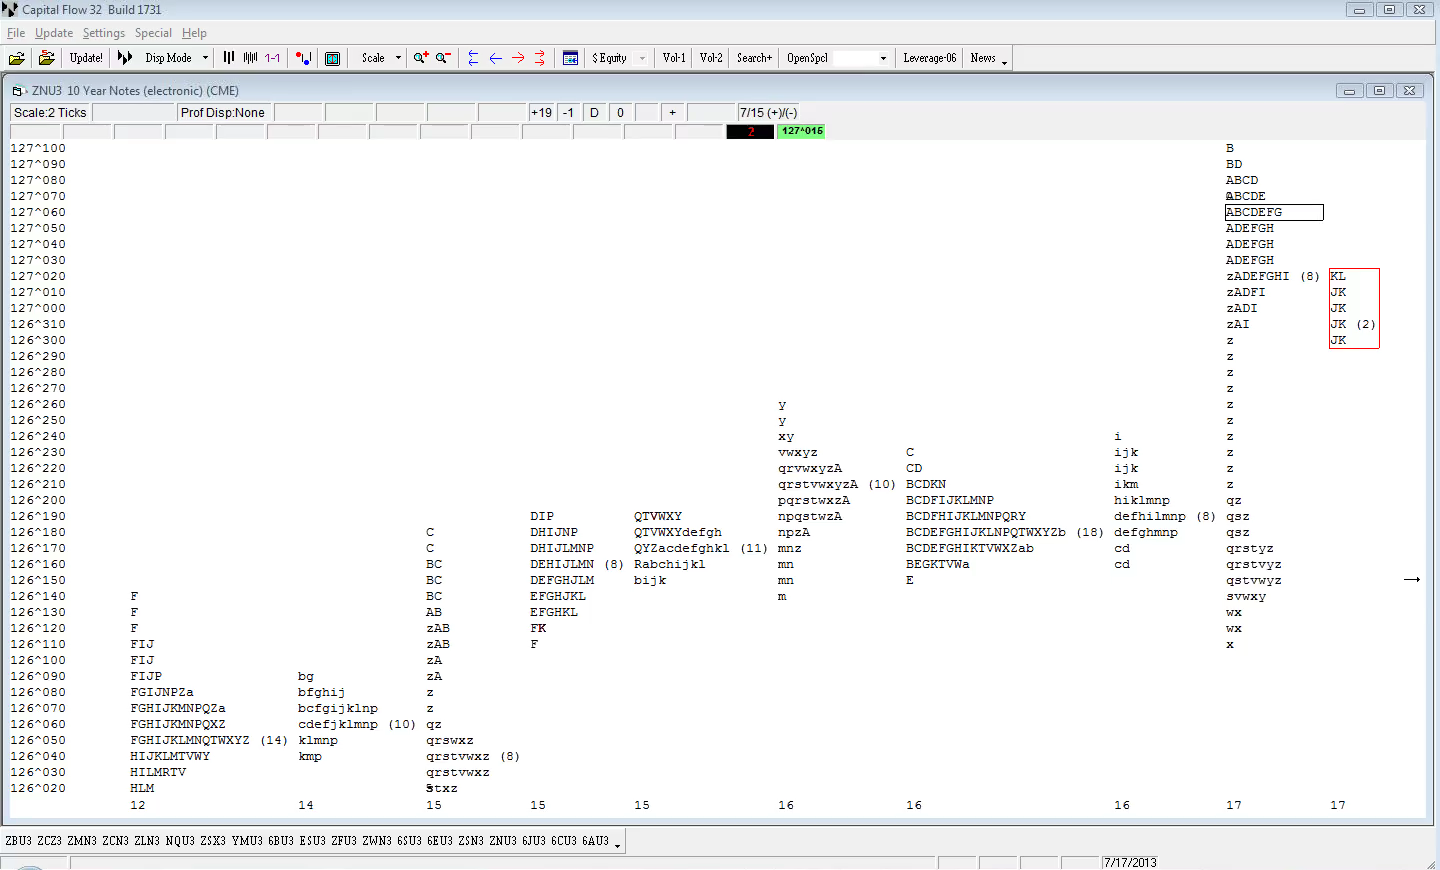Viewport: 1440px width, 870px height.
Task: Click the calendar window icon in toolbar
Action: [x=571, y=58]
